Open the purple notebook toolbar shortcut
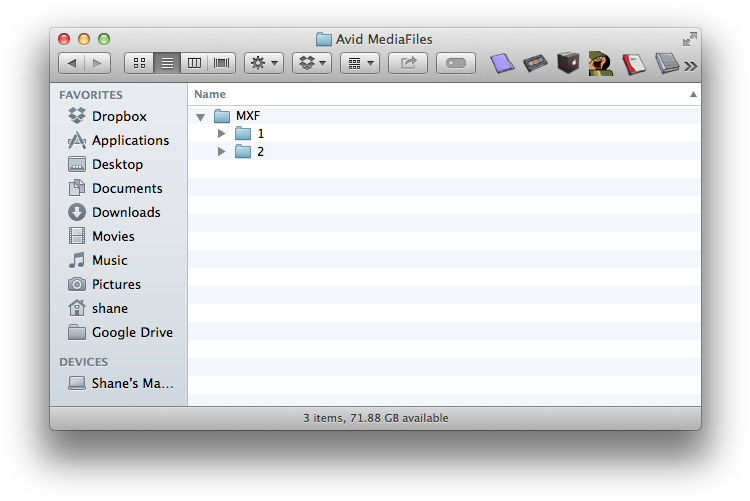 pyautogui.click(x=502, y=63)
